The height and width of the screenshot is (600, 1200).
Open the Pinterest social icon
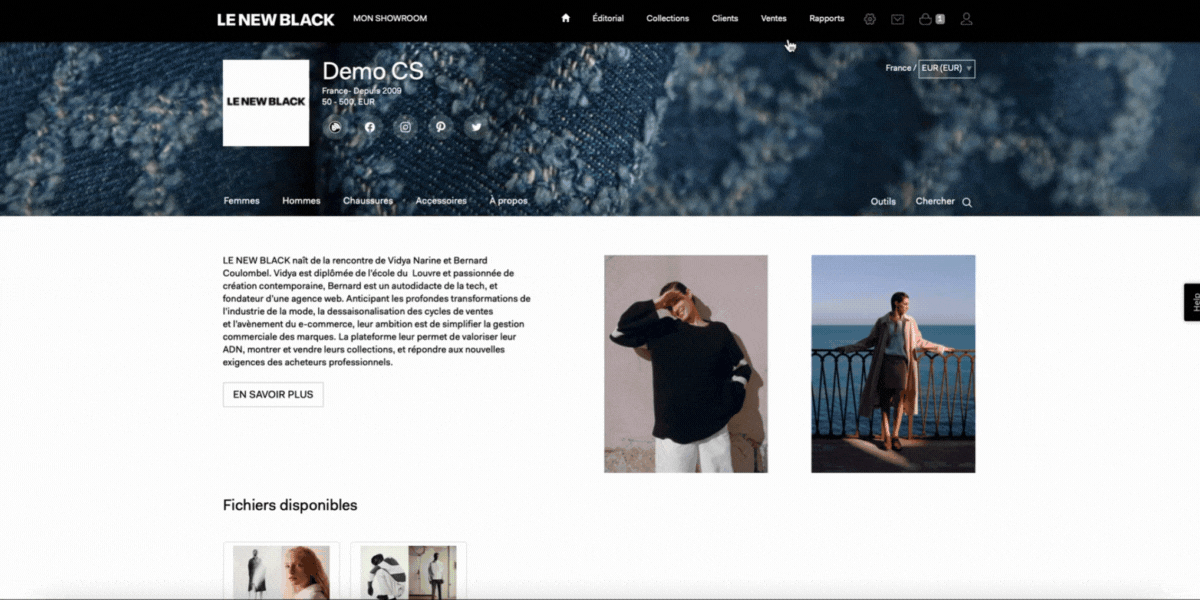coord(440,127)
